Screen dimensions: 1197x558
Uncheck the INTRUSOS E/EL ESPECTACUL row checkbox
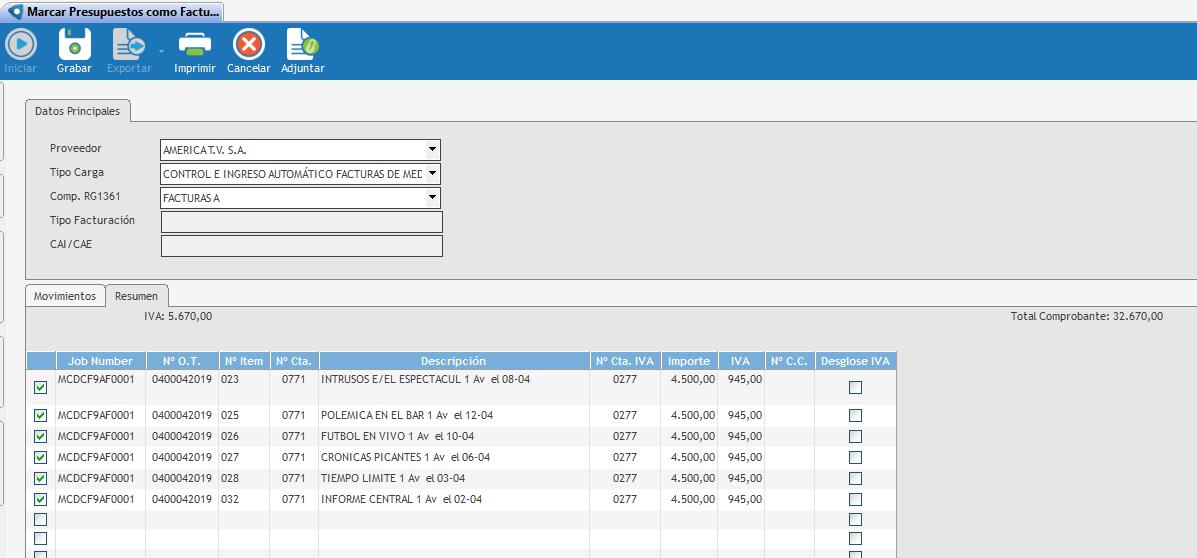tap(41, 388)
